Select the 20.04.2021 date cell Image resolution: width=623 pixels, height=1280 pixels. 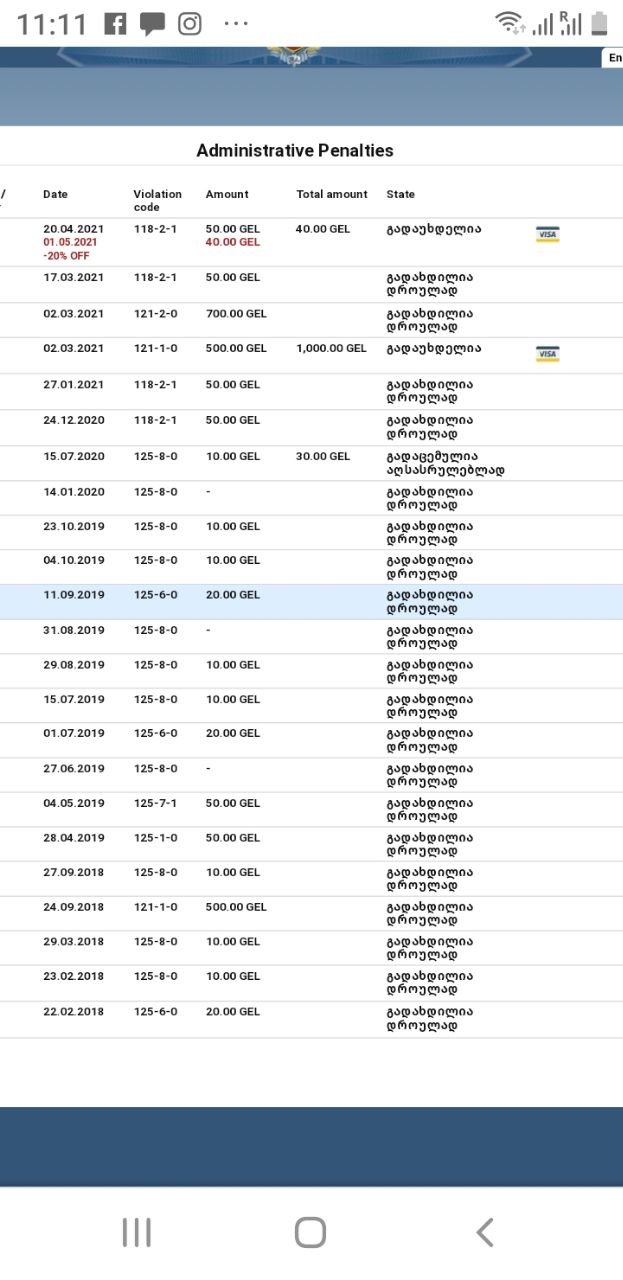coord(73,229)
